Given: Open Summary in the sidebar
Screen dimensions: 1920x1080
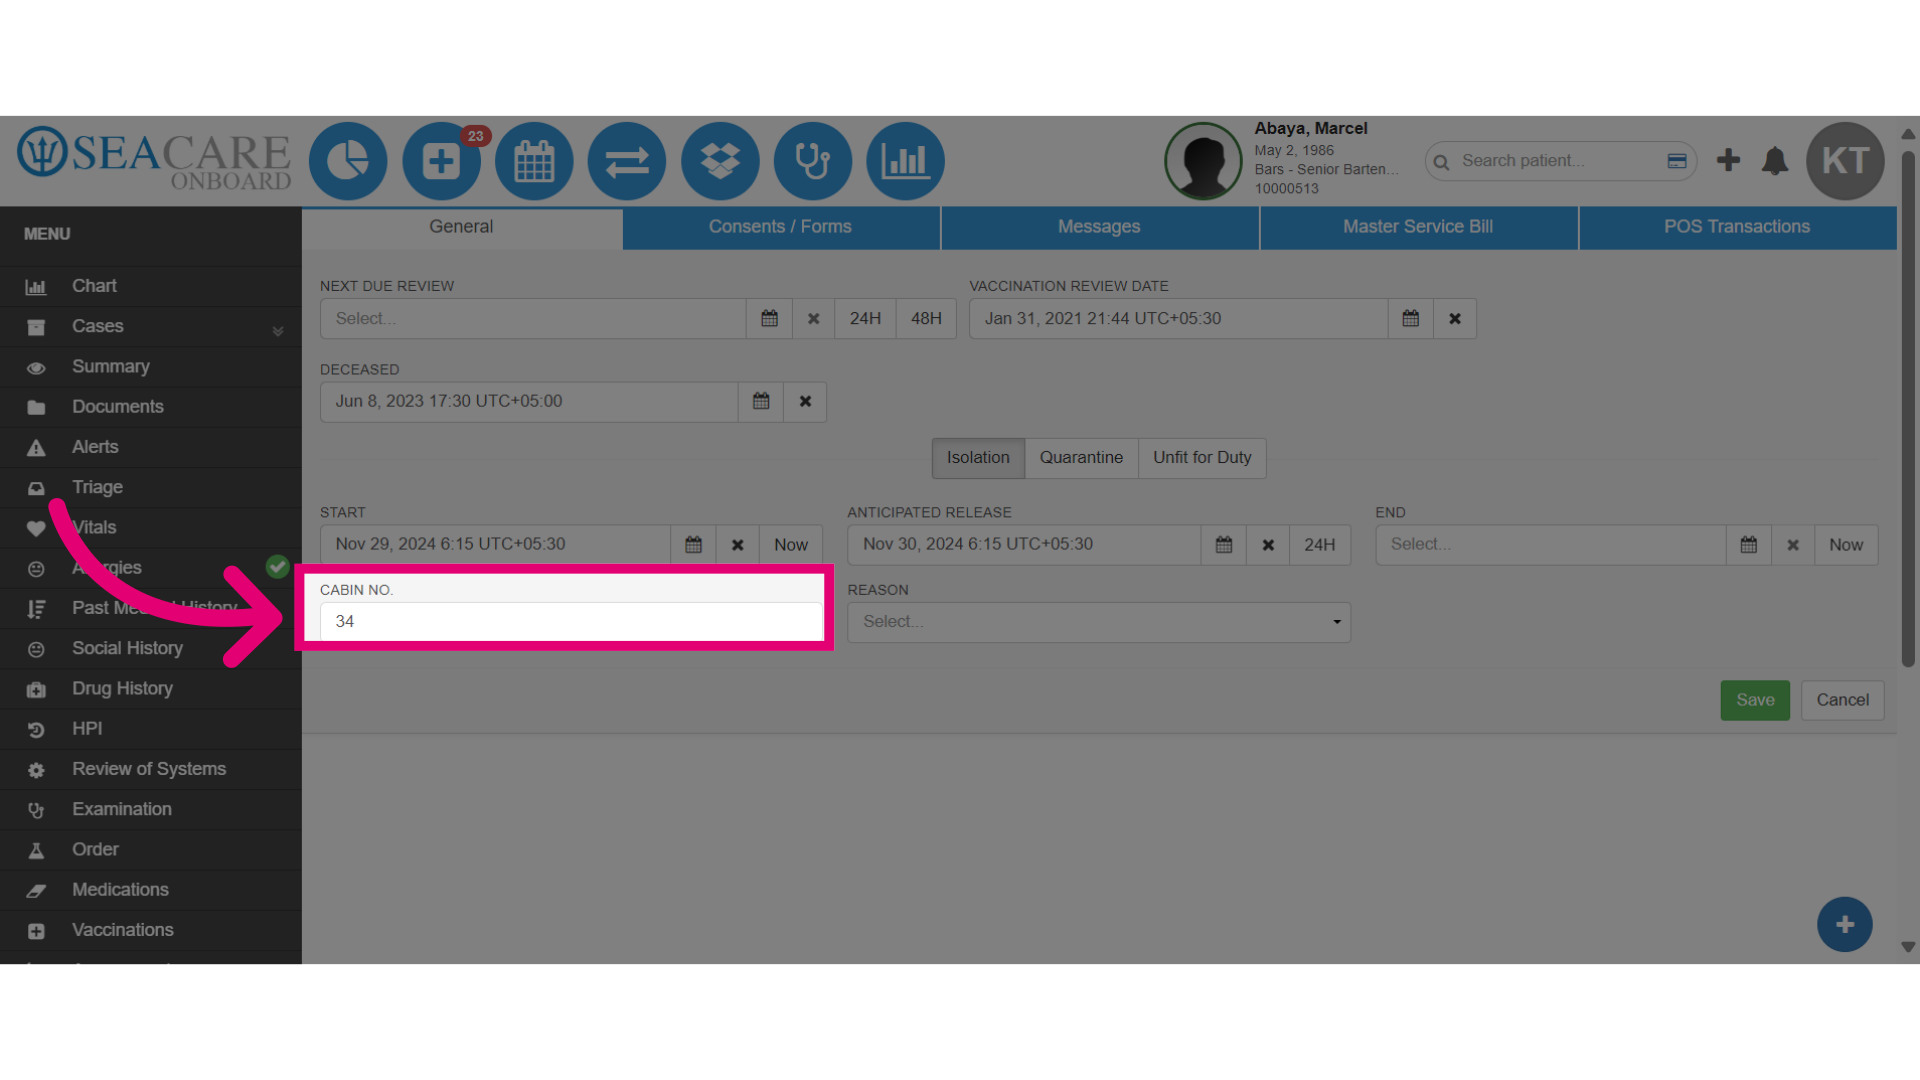Looking at the screenshot, I should pos(150,367).
